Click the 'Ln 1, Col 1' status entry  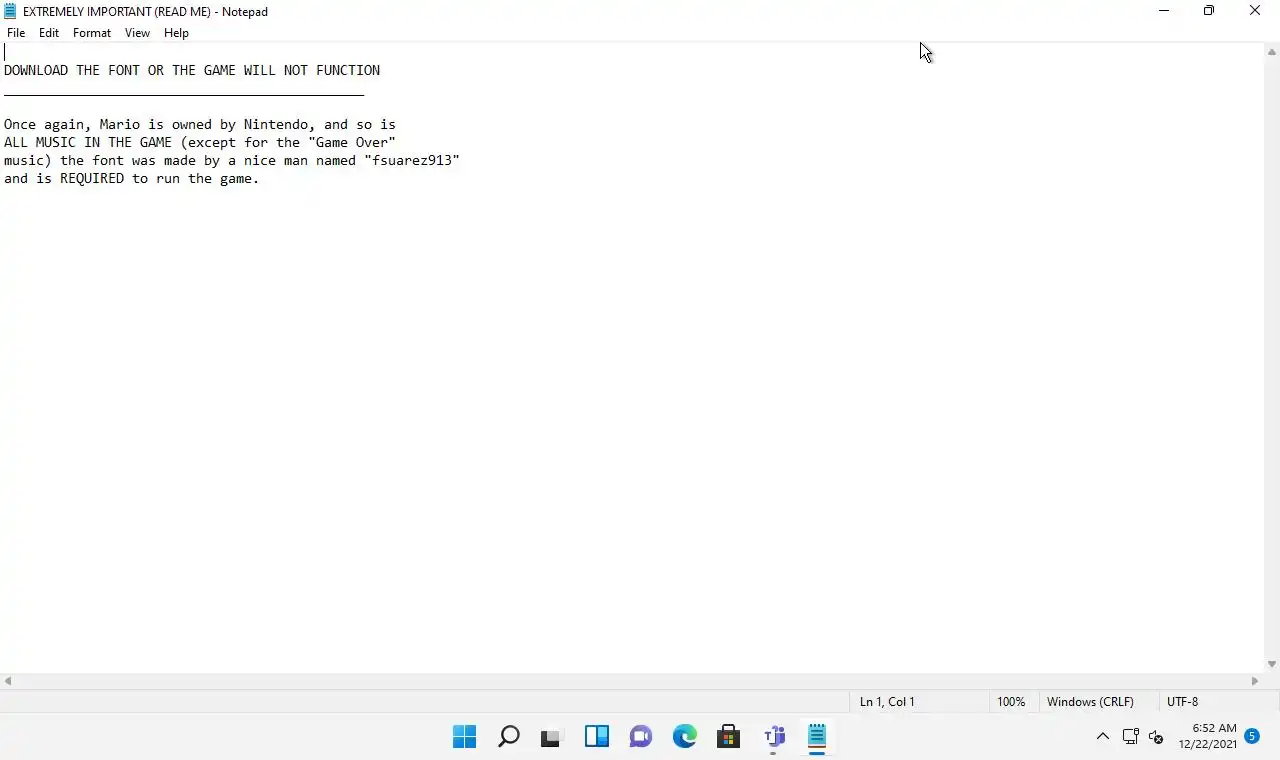pyautogui.click(x=887, y=702)
